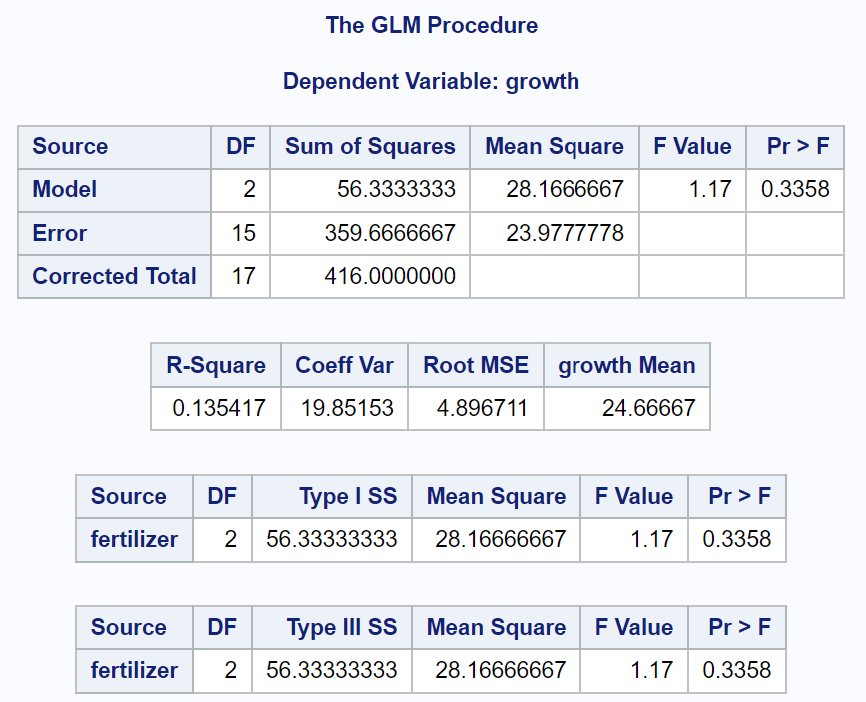Viewport: 866px width, 702px height.
Task: Select the Type III SS column header
Action: pyautogui.click(x=342, y=627)
